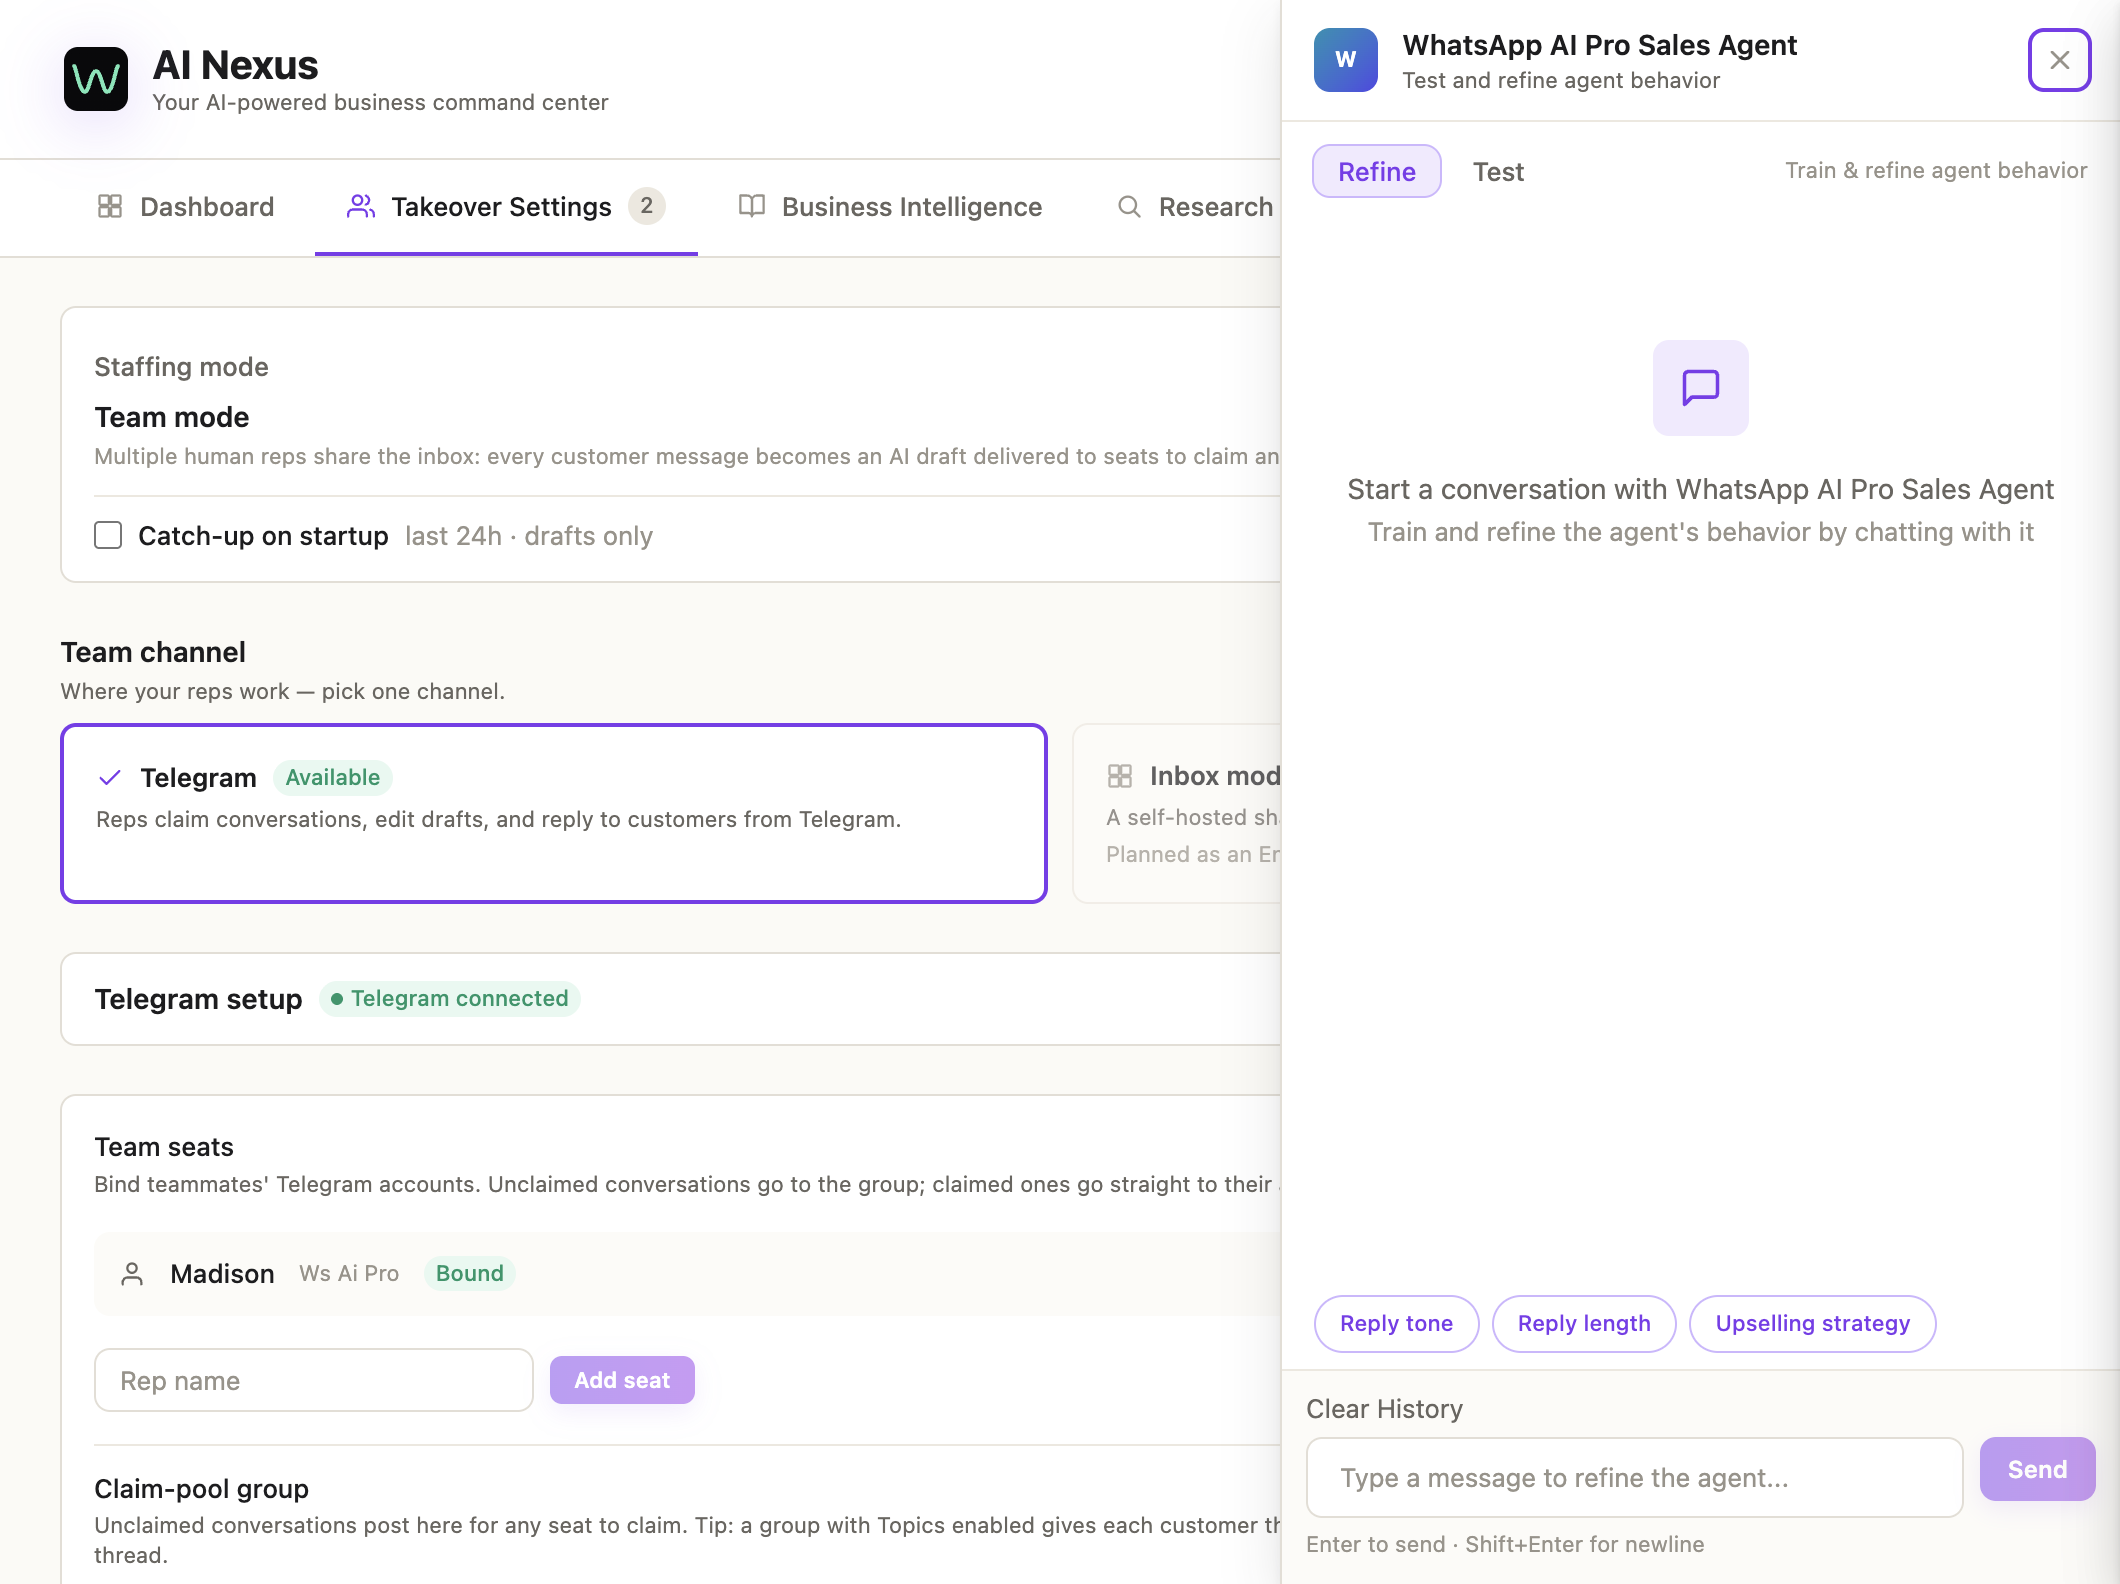Click the Upselling strategy suggestion chip
2120x1584 pixels.
click(1812, 1323)
